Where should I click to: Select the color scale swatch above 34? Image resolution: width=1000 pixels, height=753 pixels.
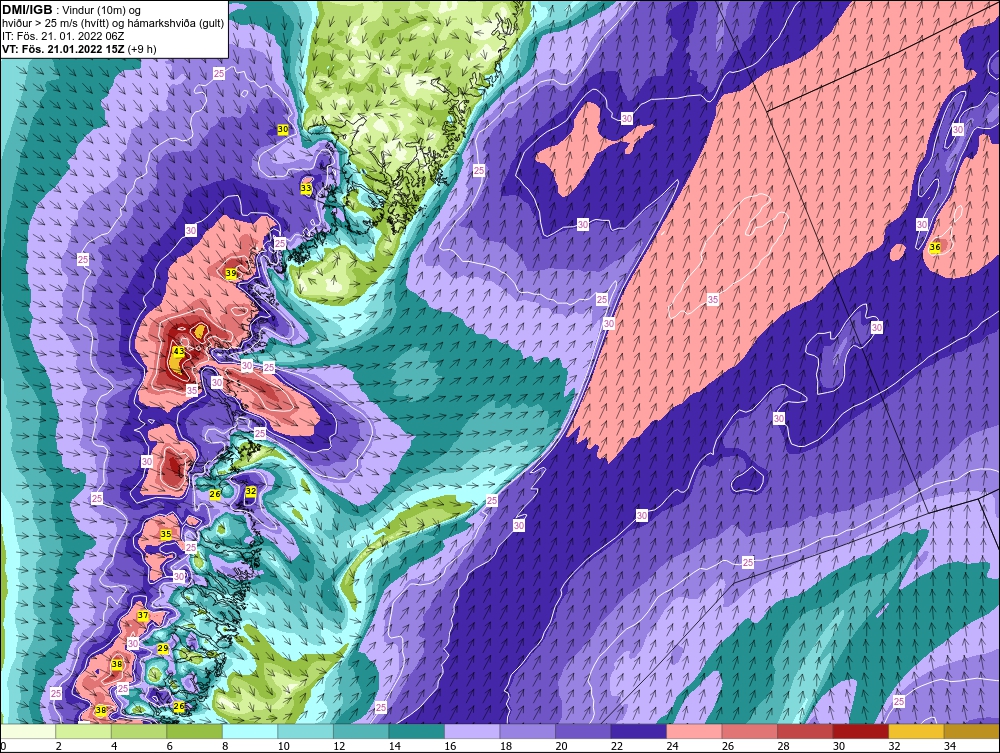(971, 731)
